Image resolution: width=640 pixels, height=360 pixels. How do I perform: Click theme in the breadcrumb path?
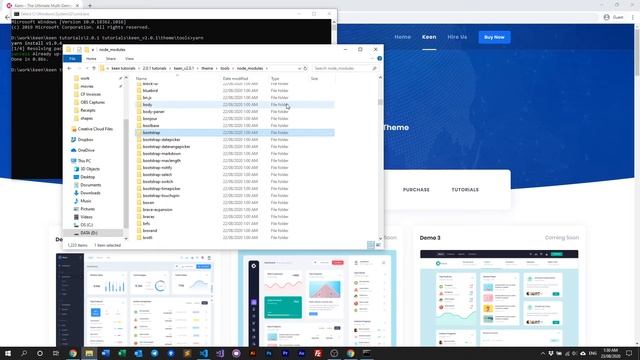[207, 69]
